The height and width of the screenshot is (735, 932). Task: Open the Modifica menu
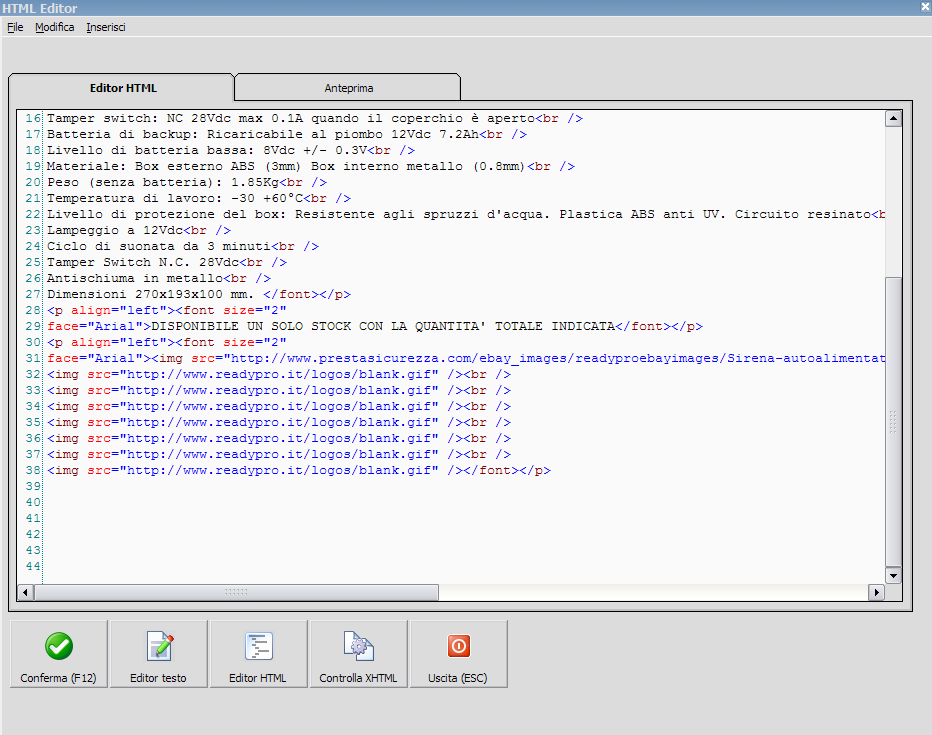coord(54,27)
